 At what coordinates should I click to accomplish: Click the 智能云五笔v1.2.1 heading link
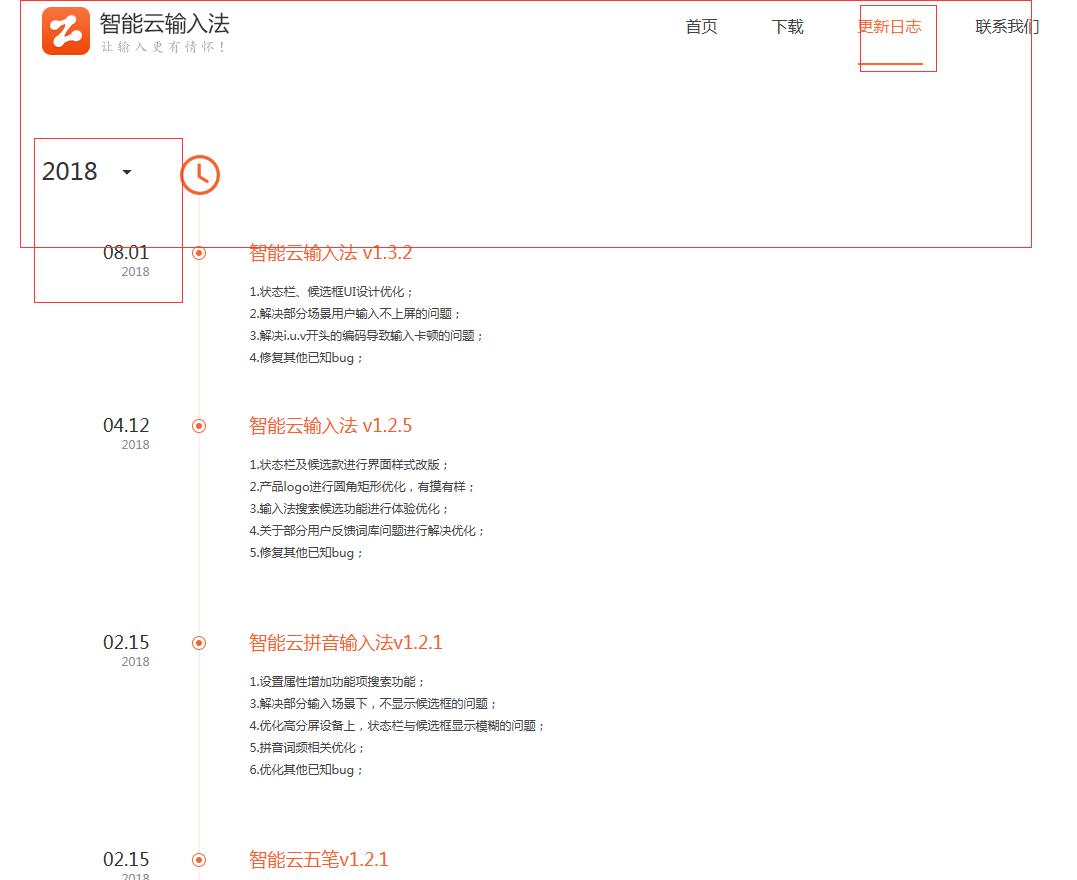pos(318,859)
